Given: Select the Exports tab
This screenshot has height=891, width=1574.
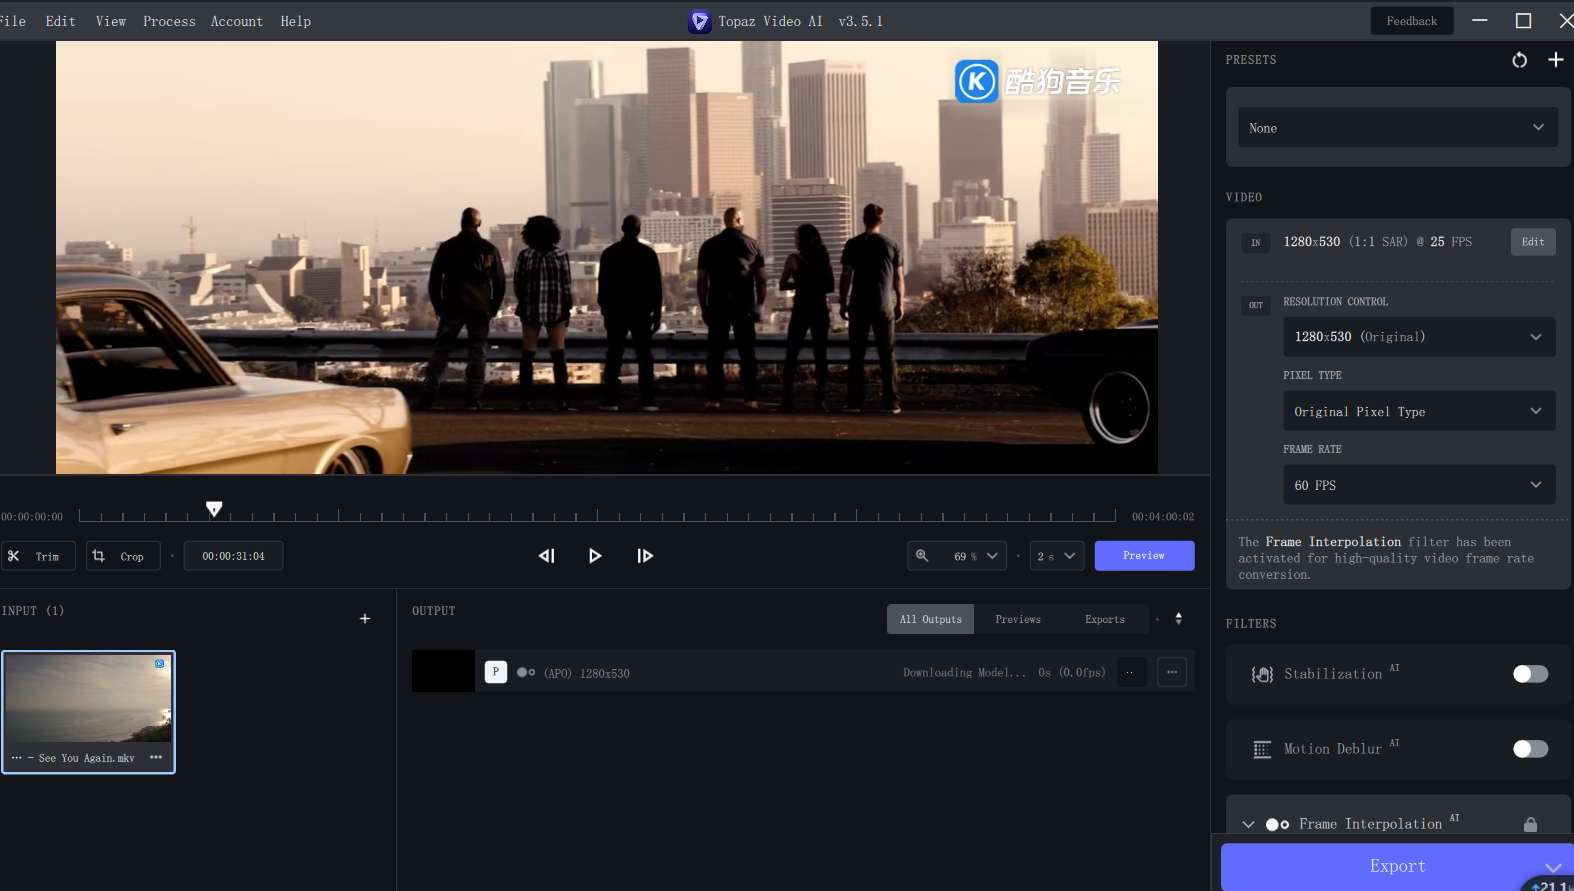Looking at the screenshot, I should [1105, 619].
